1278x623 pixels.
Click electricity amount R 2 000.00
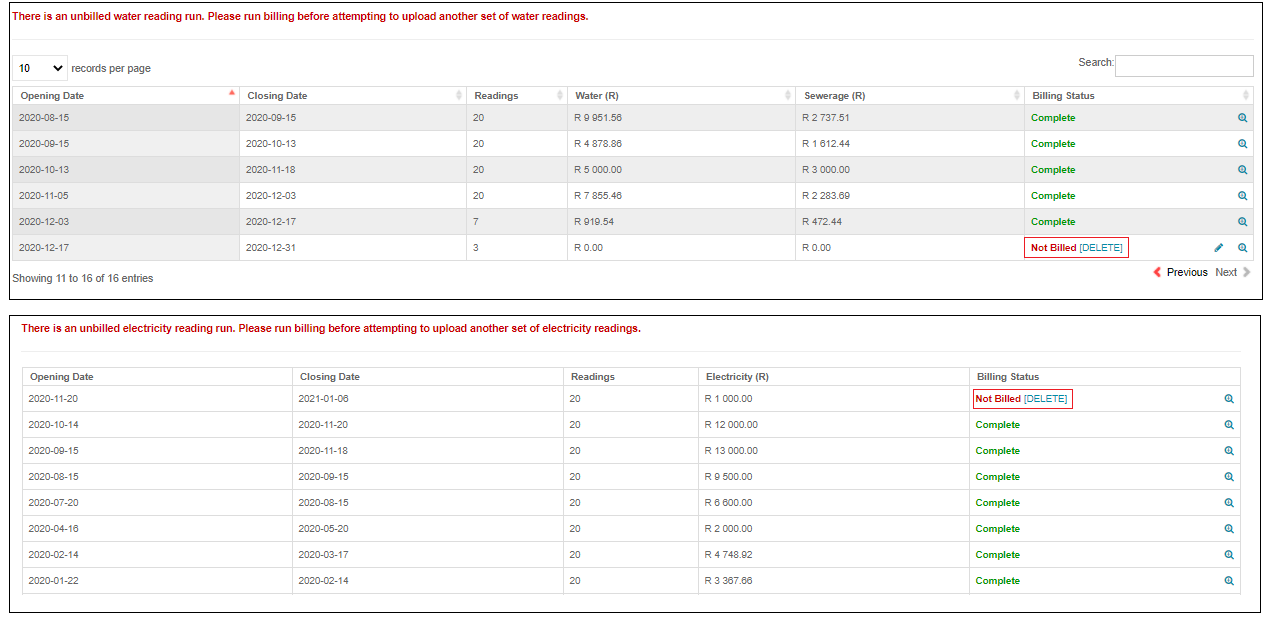pos(729,529)
